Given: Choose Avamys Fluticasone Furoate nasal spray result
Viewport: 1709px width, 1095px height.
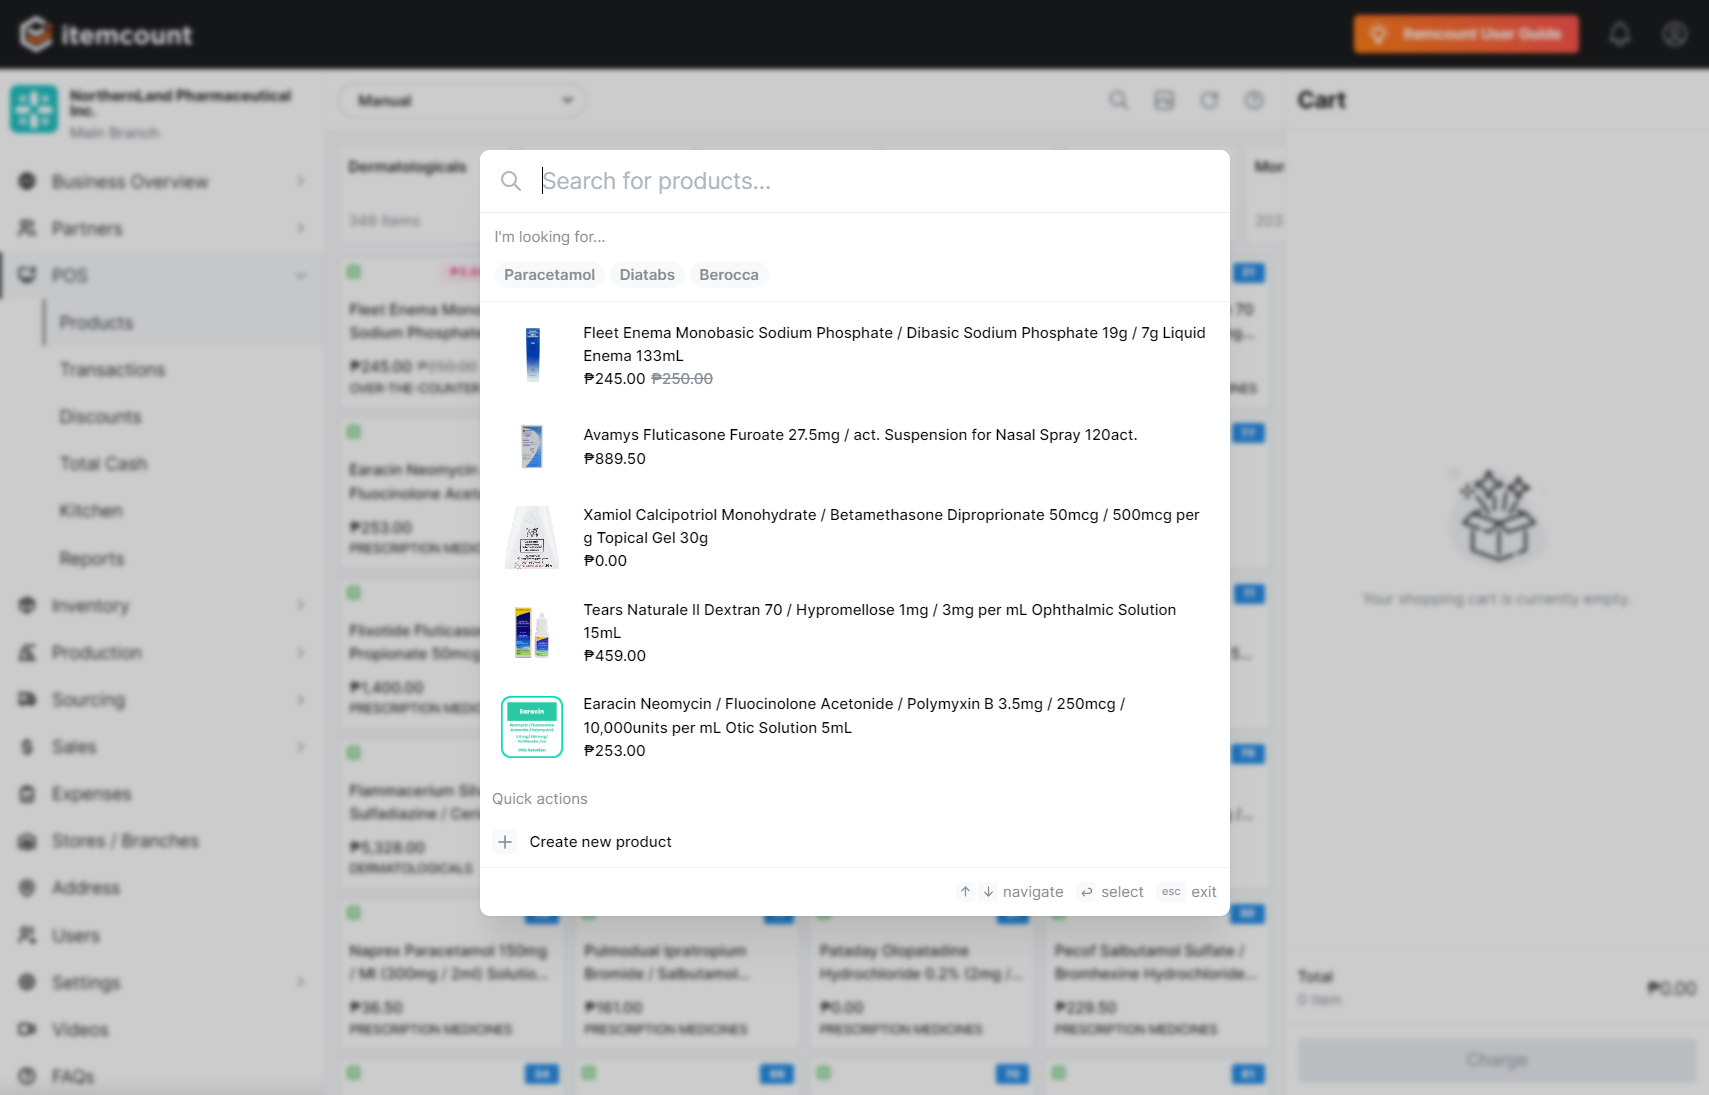Looking at the screenshot, I should [855, 446].
